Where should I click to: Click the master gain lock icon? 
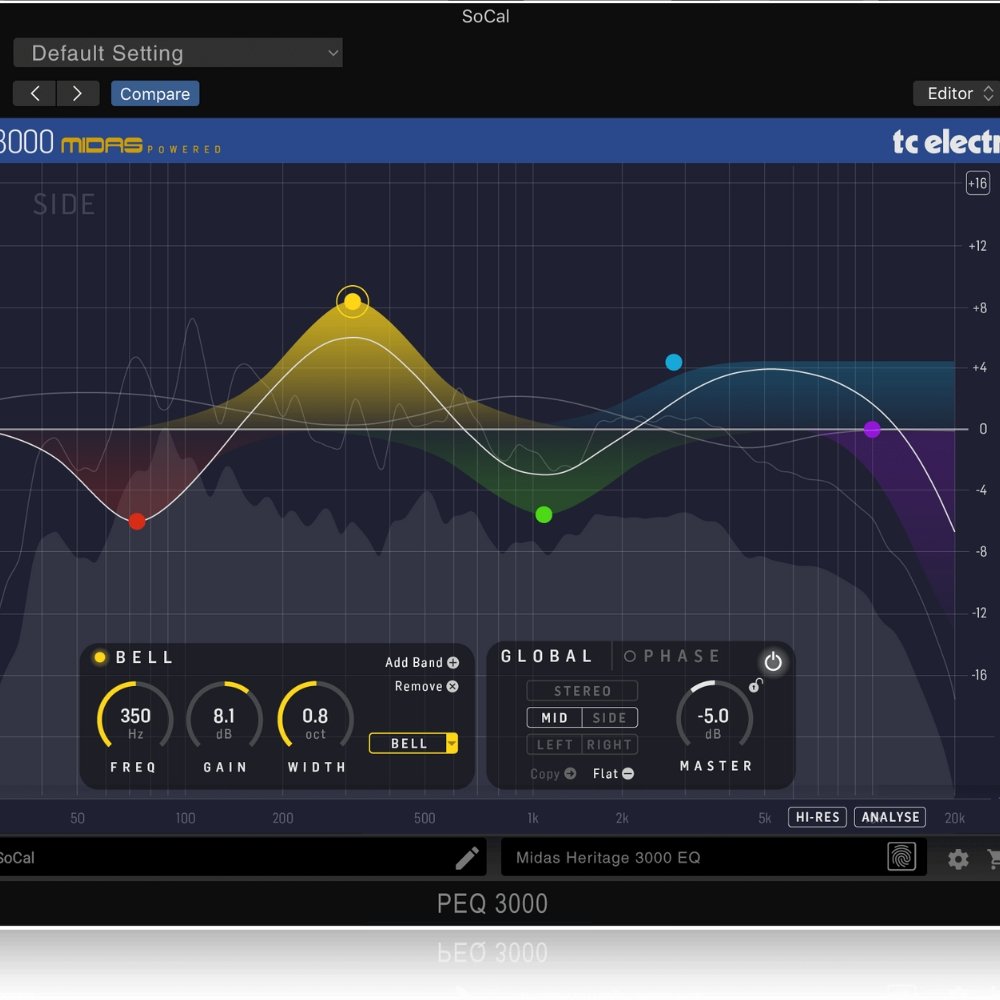coord(756,685)
